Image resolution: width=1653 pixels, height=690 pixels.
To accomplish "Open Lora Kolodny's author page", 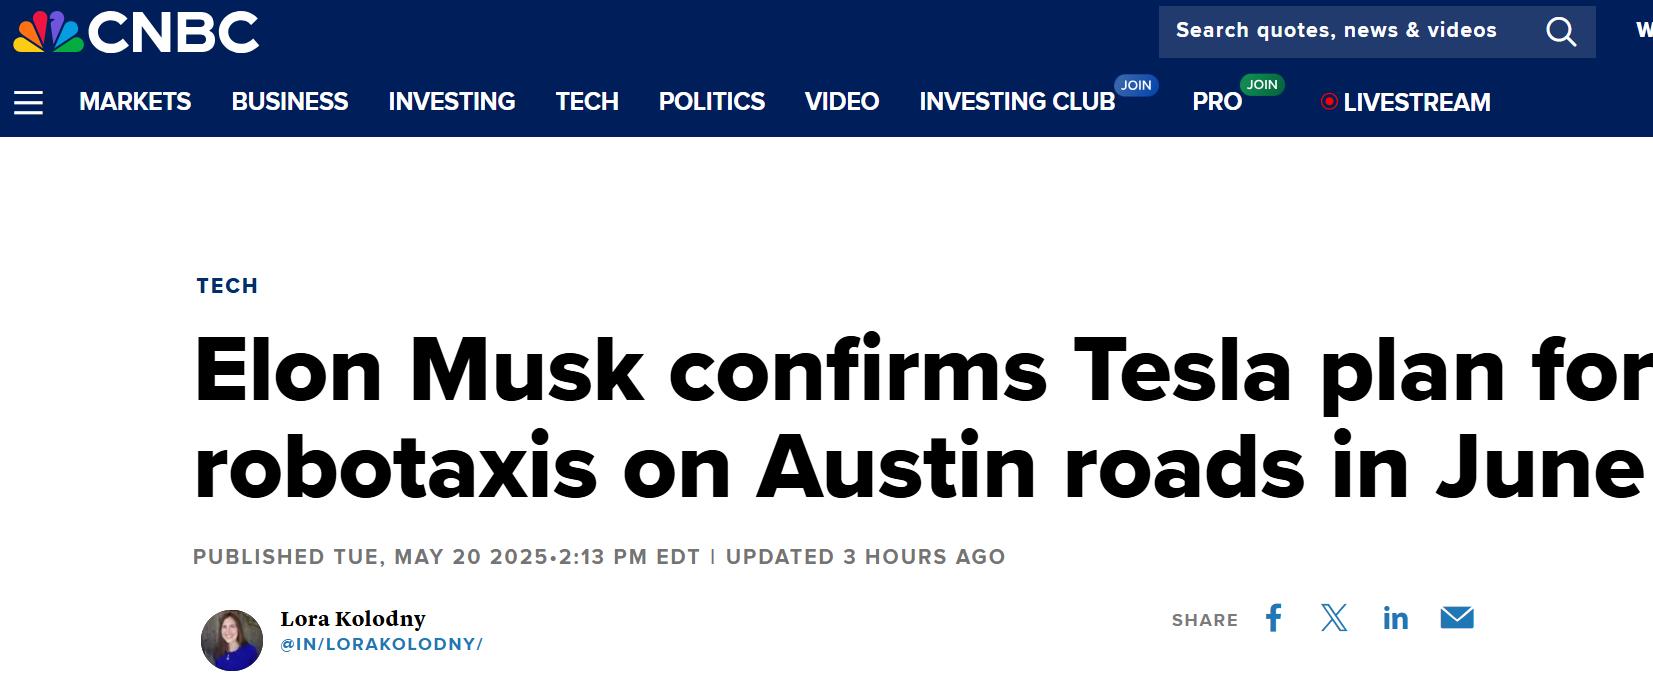I will [353, 619].
